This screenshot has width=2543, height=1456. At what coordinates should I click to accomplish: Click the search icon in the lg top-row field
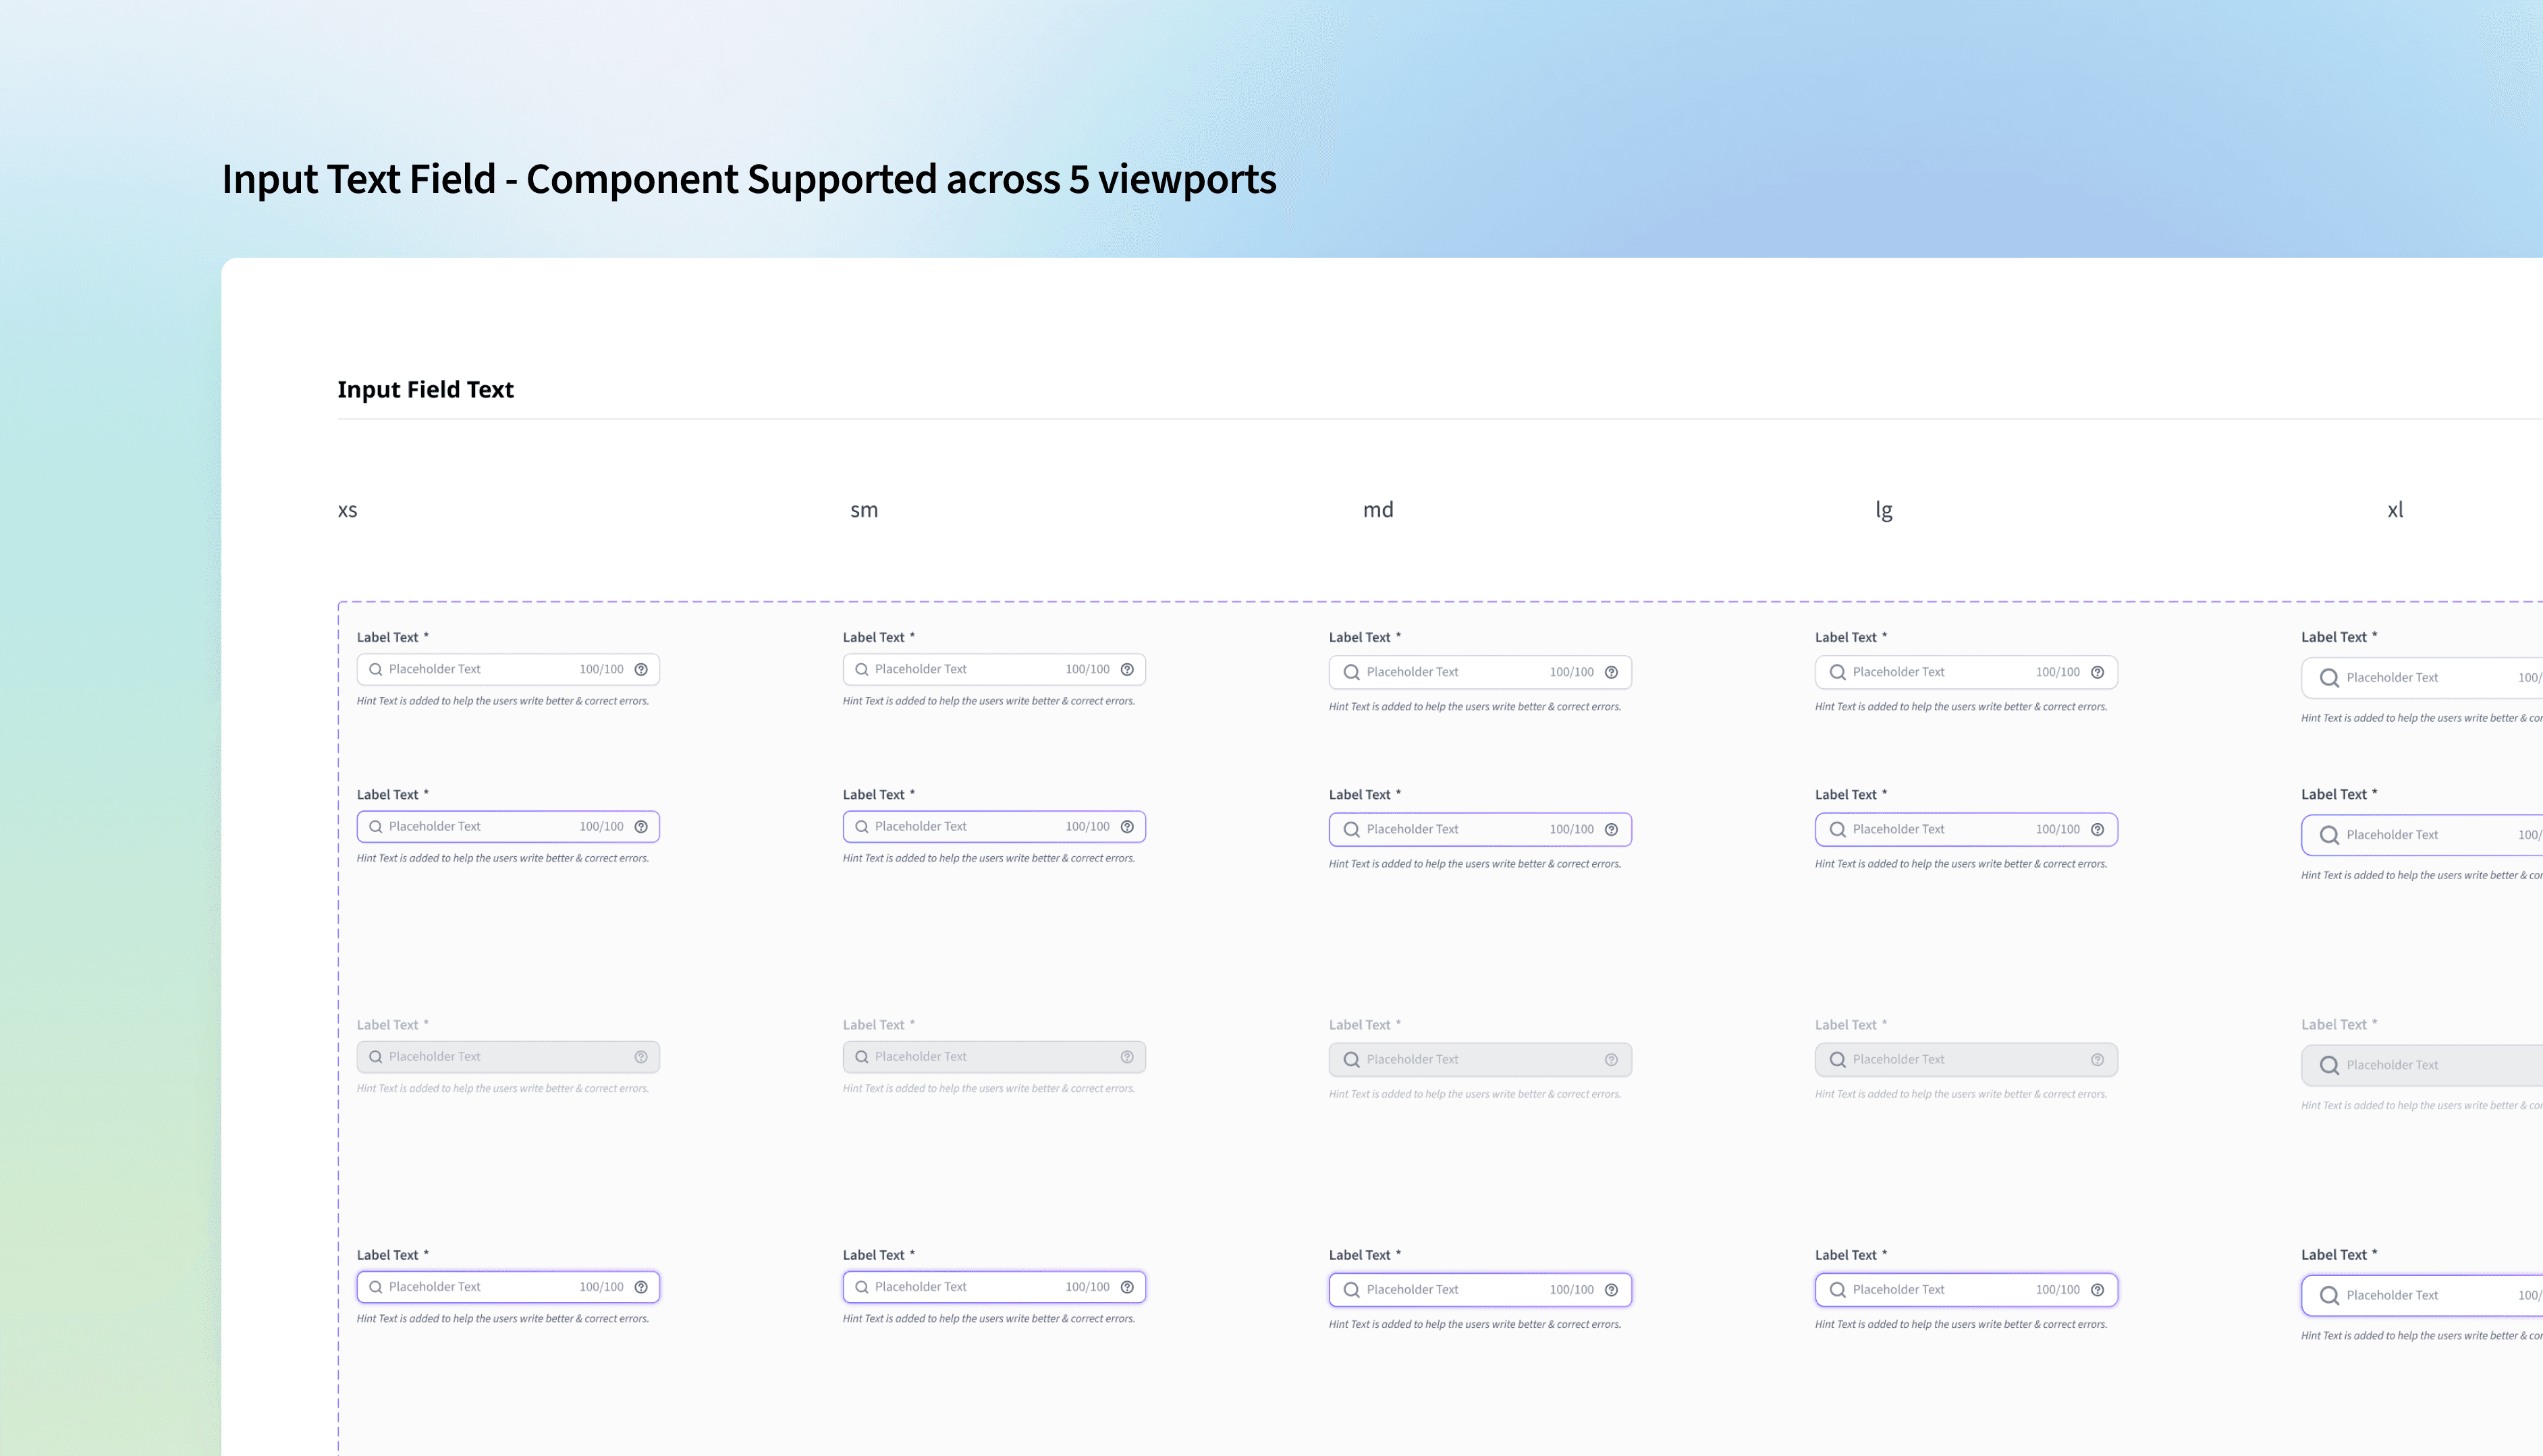[x=1837, y=672]
